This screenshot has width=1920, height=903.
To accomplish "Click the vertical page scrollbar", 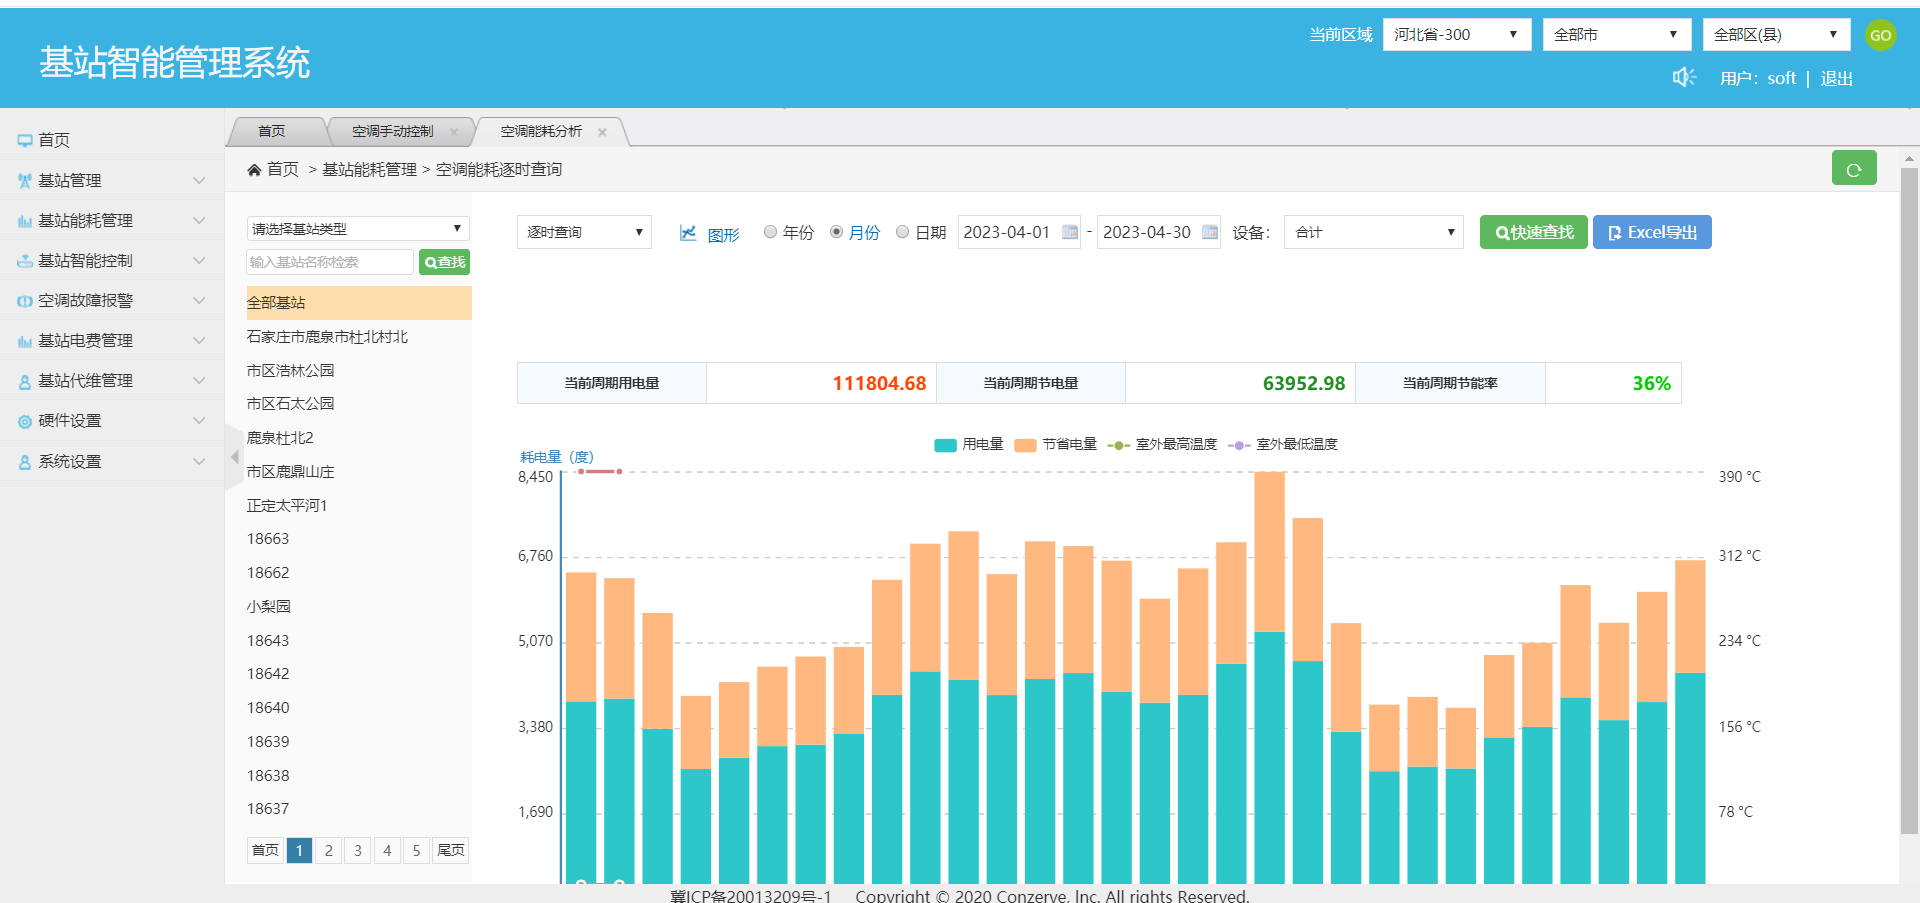I will coord(1909,500).
